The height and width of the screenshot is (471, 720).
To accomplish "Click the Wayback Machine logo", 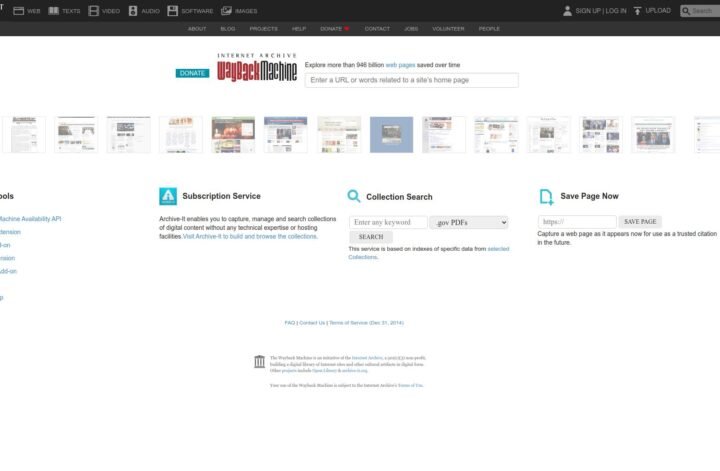I will pyautogui.click(x=257, y=68).
